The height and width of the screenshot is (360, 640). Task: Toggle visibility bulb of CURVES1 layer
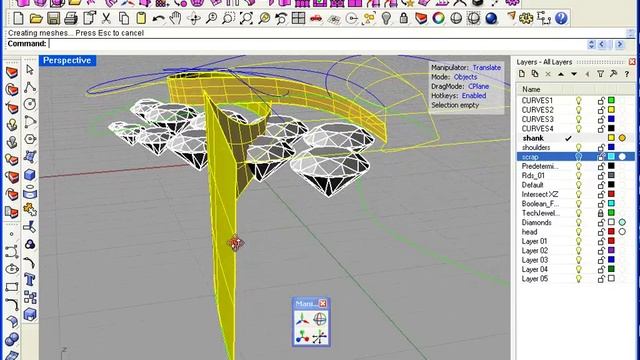tap(578, 100)
